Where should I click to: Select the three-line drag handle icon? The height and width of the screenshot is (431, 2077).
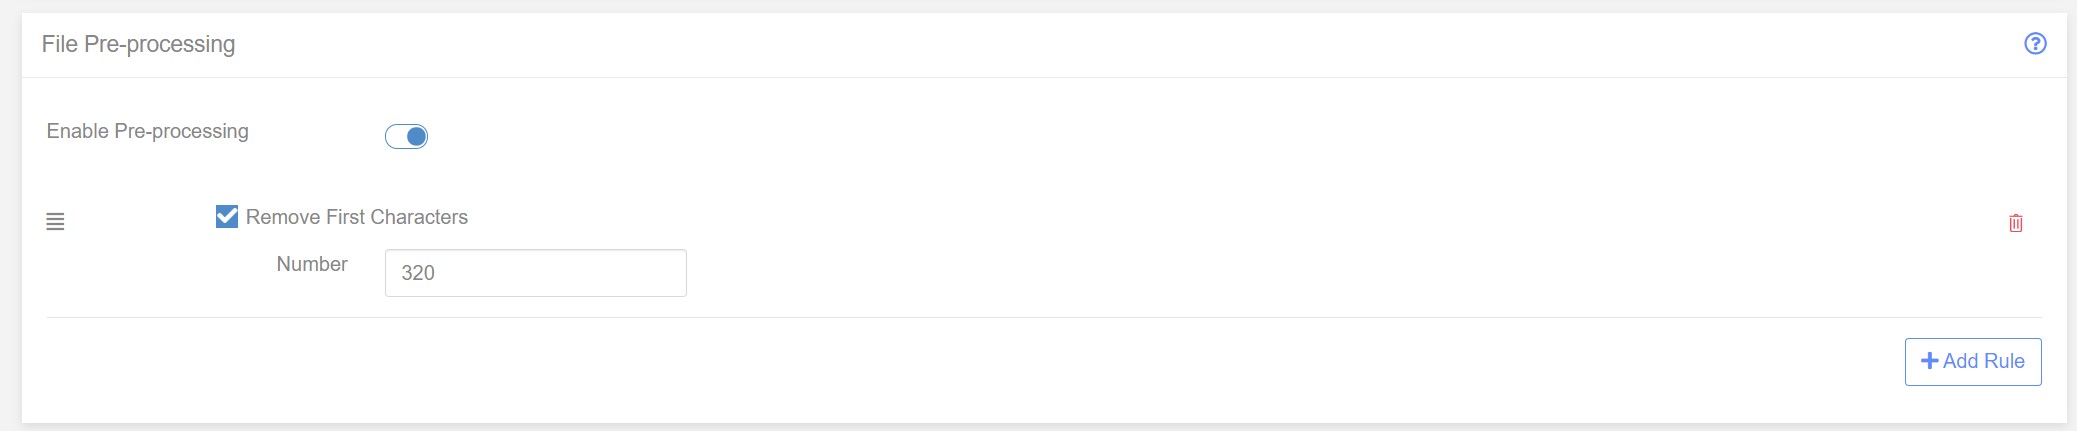coord(55,222)
